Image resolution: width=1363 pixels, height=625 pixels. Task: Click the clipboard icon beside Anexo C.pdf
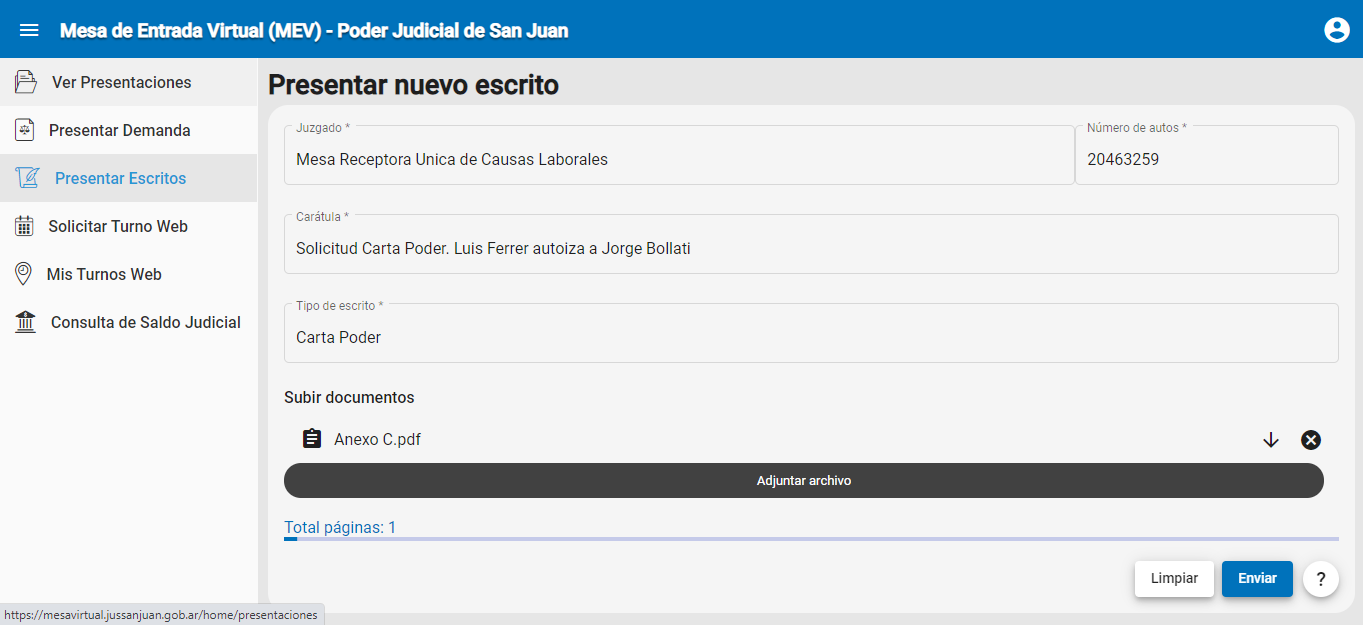click(312, 439)
